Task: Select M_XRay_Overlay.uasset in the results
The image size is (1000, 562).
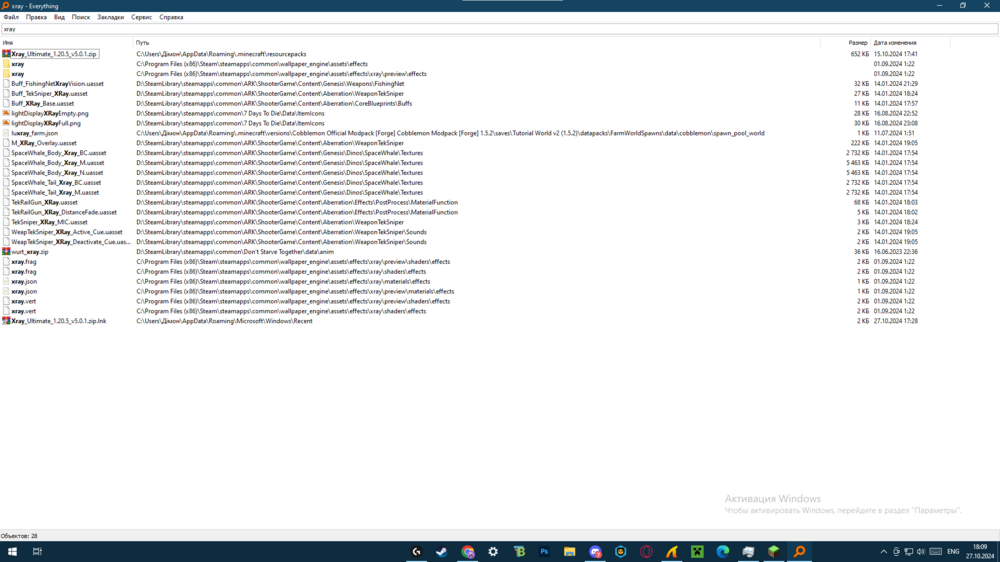Action: click(43, 143)
